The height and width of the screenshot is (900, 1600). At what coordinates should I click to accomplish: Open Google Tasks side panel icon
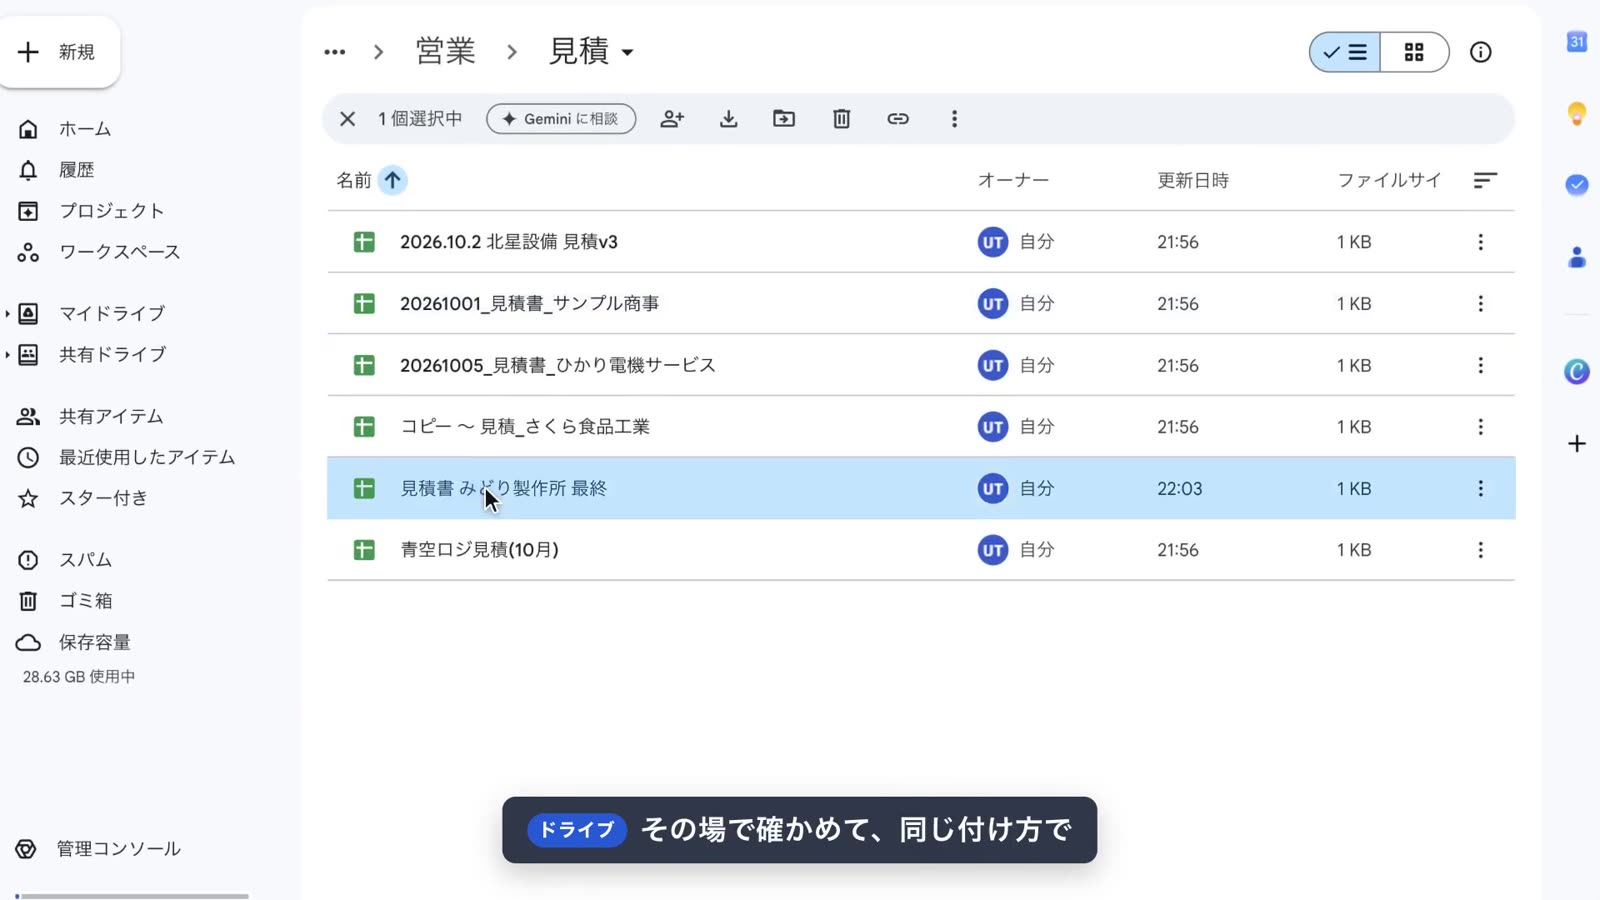coord(1576,185)
